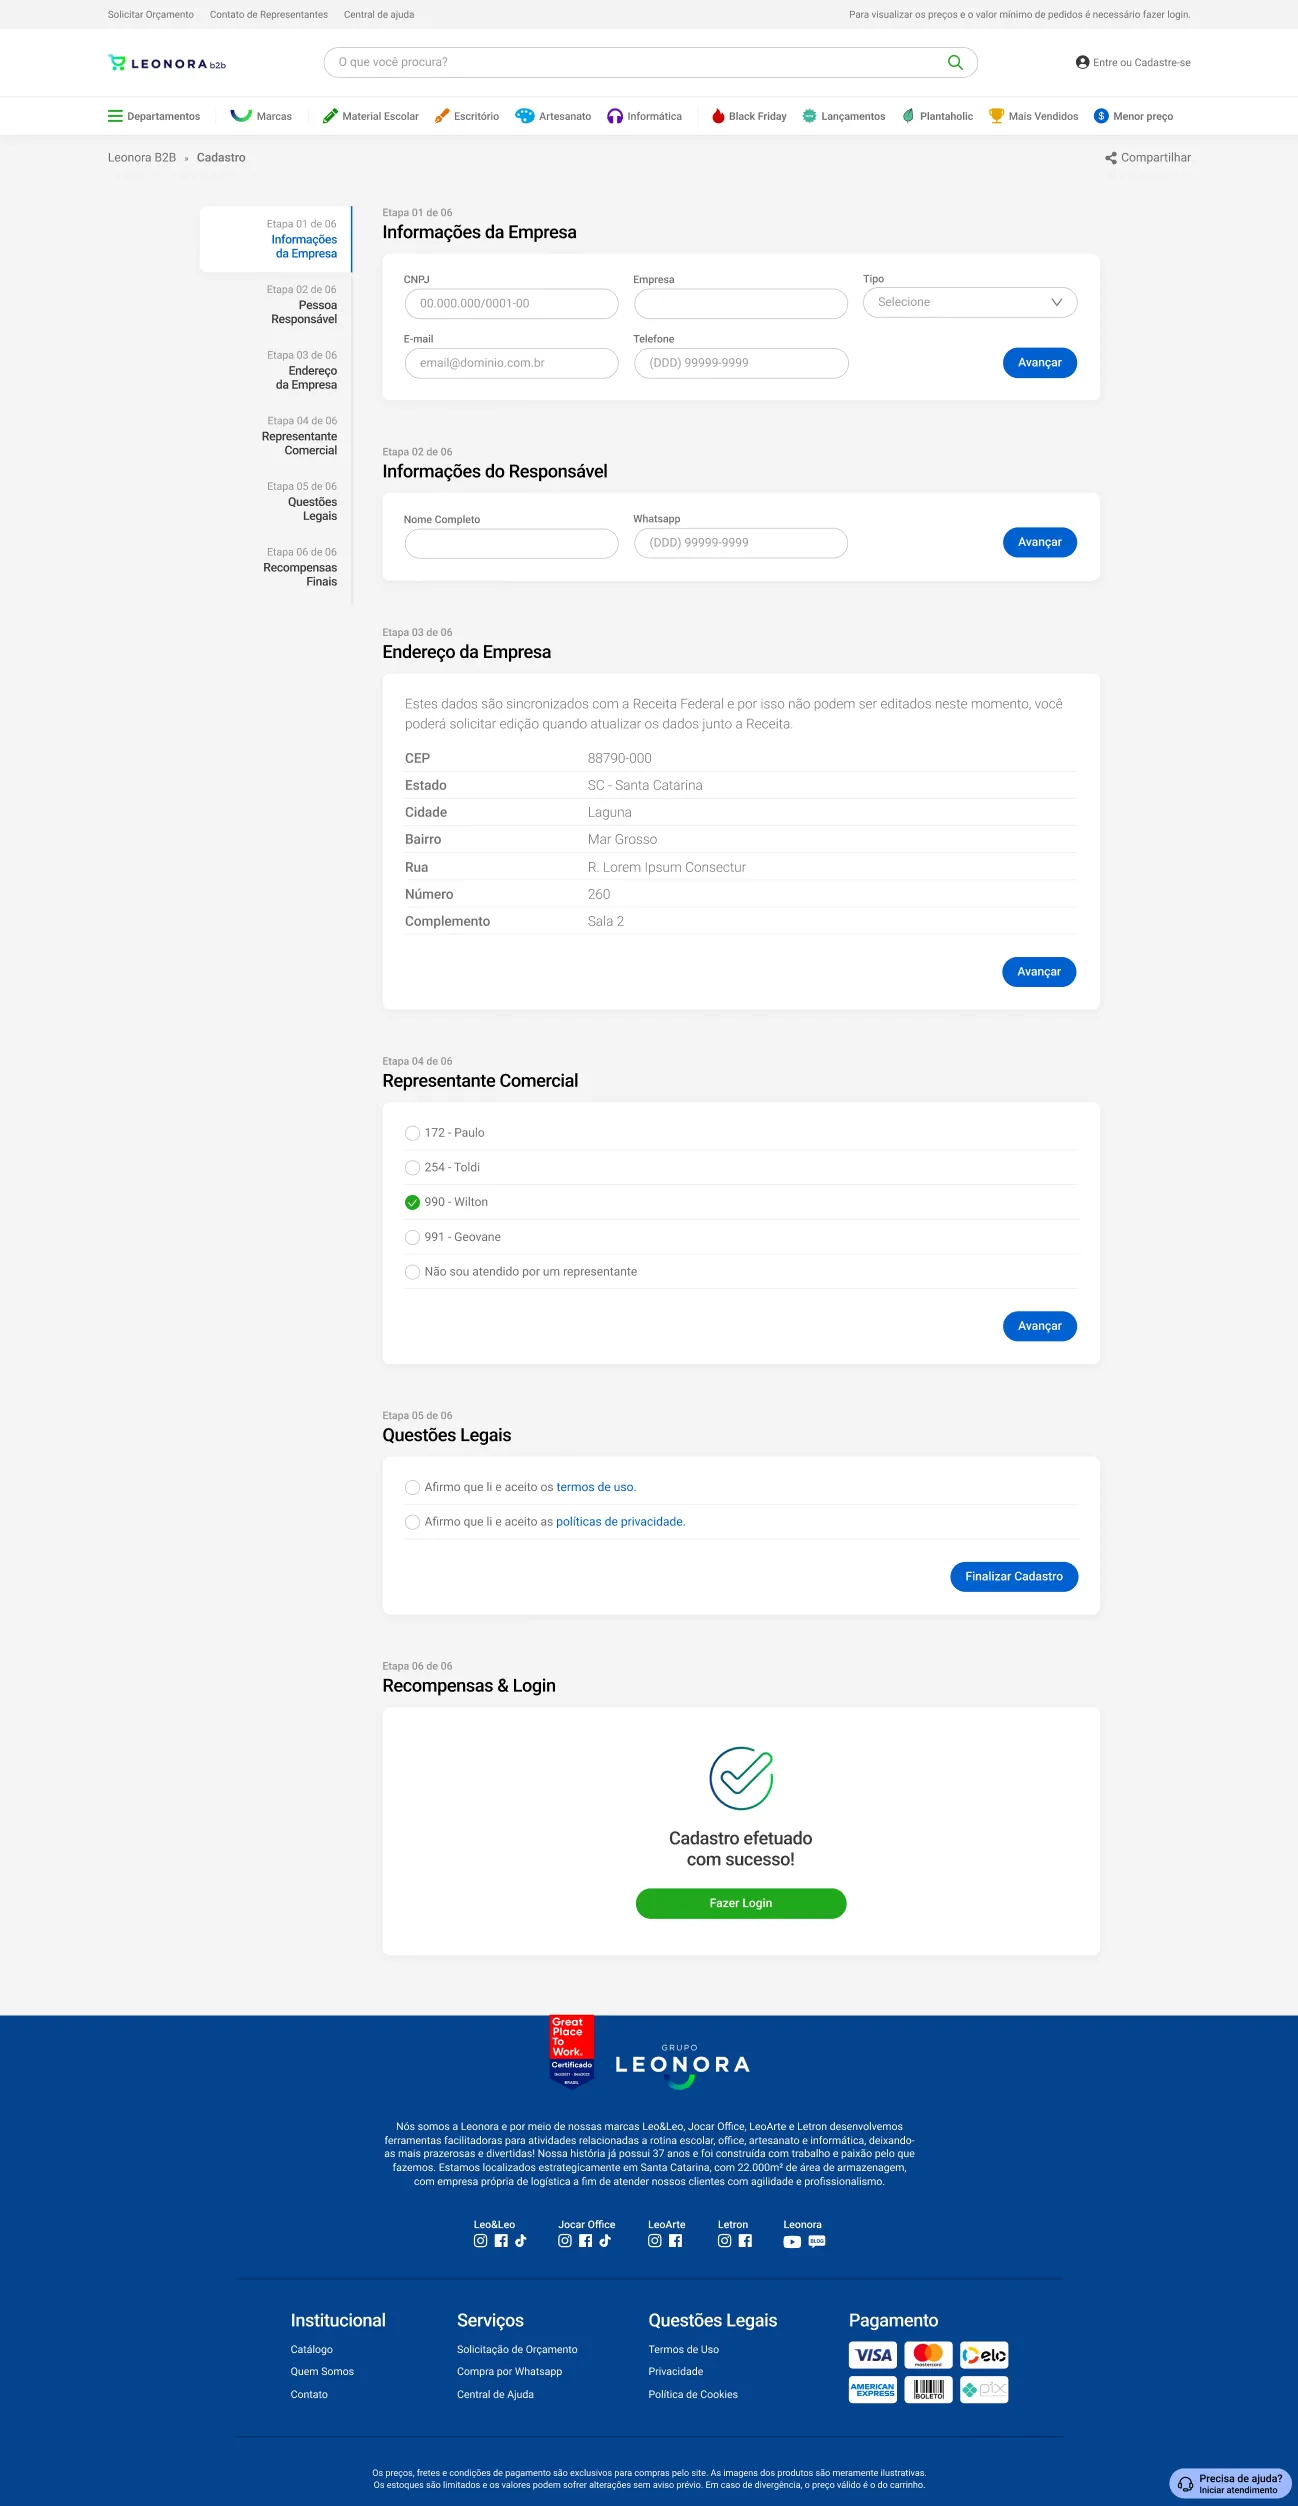This screenshot has height=2506, width=1298.
Task: Open the Letron Facebook icon
Action: [x=745, y=2241]
